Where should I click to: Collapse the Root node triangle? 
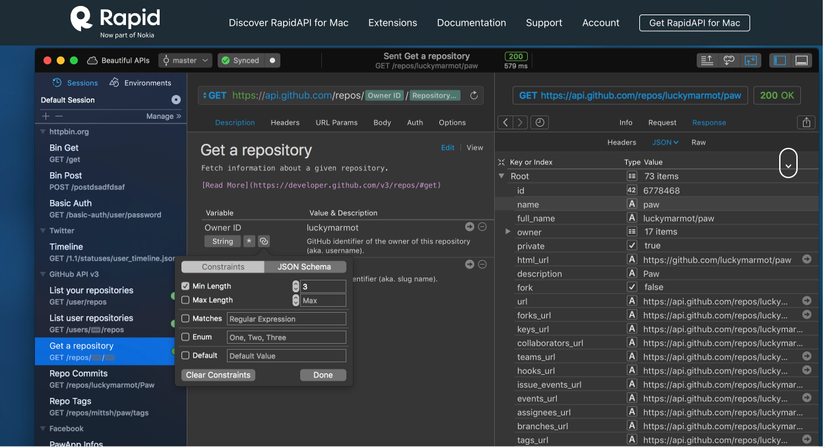click(501, 176)
